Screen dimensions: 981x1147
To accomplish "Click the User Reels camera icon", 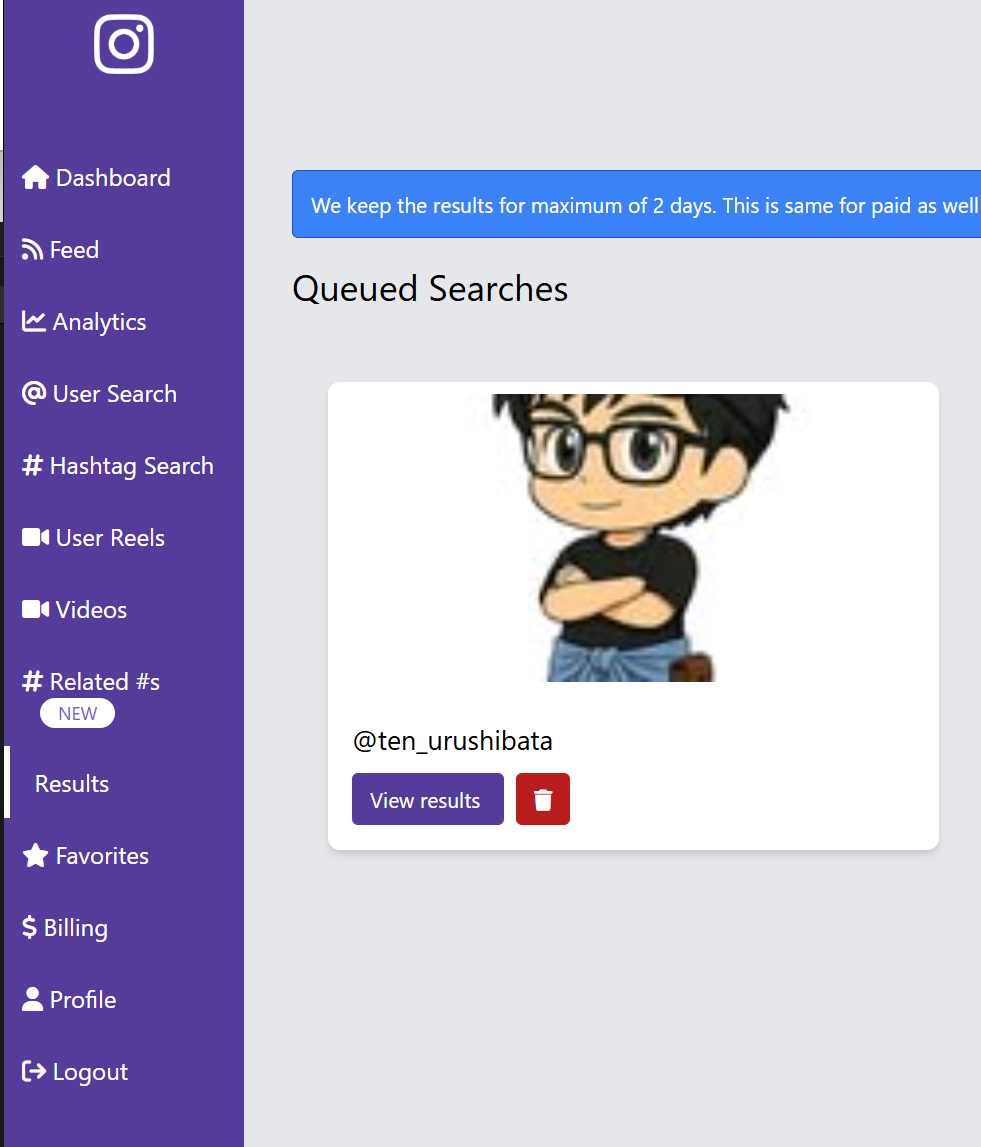I will tap(35, 538).
